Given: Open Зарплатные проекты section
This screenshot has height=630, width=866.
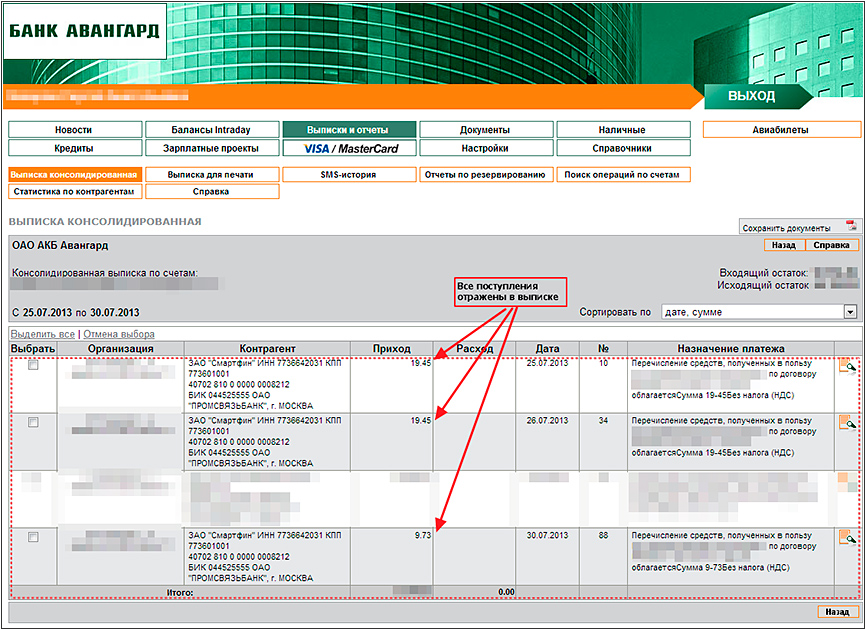Looking at the screenshot, I should tap(212, 148).
